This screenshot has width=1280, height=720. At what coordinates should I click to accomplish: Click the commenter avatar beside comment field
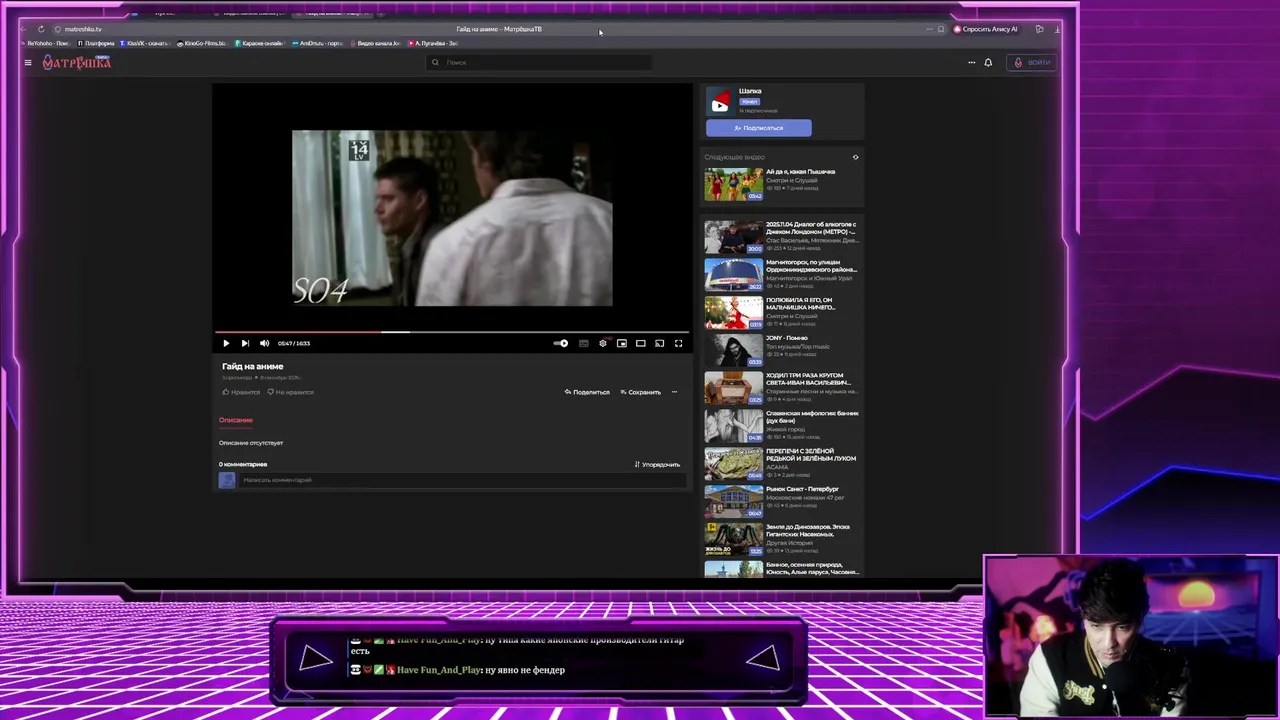(227, 480)
